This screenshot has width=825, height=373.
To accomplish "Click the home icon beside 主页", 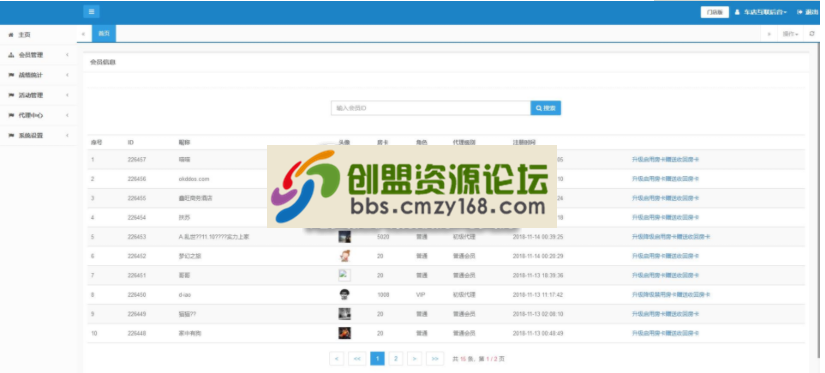I will coord(11,35).
